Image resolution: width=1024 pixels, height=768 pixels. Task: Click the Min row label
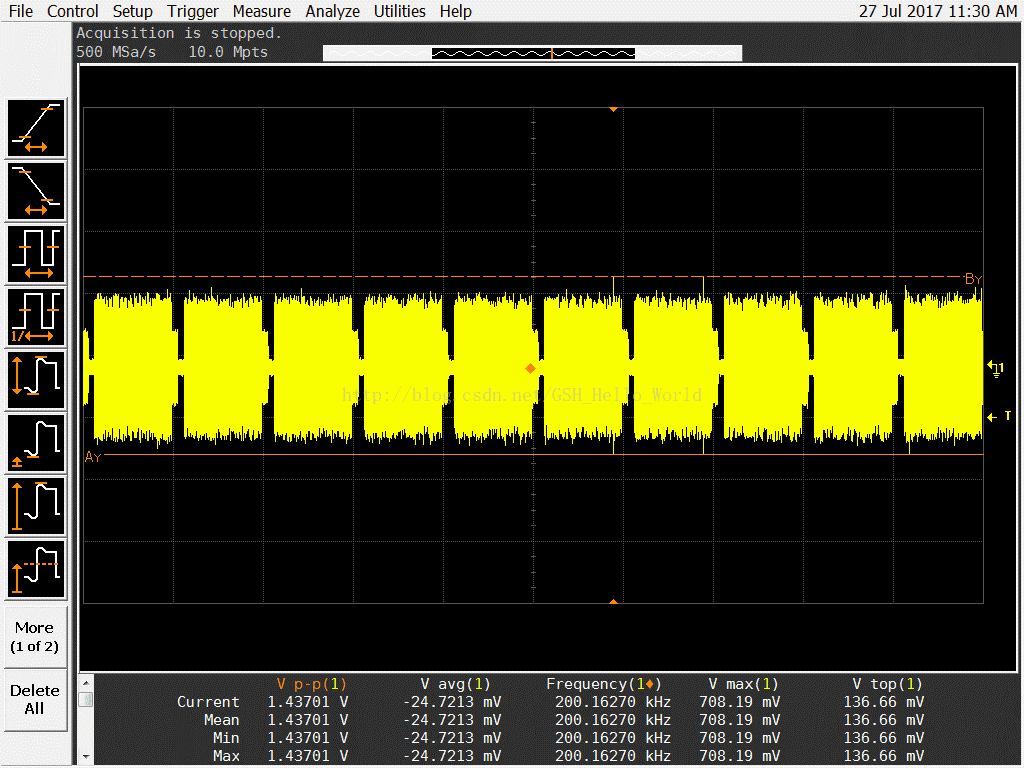(226, 738)
